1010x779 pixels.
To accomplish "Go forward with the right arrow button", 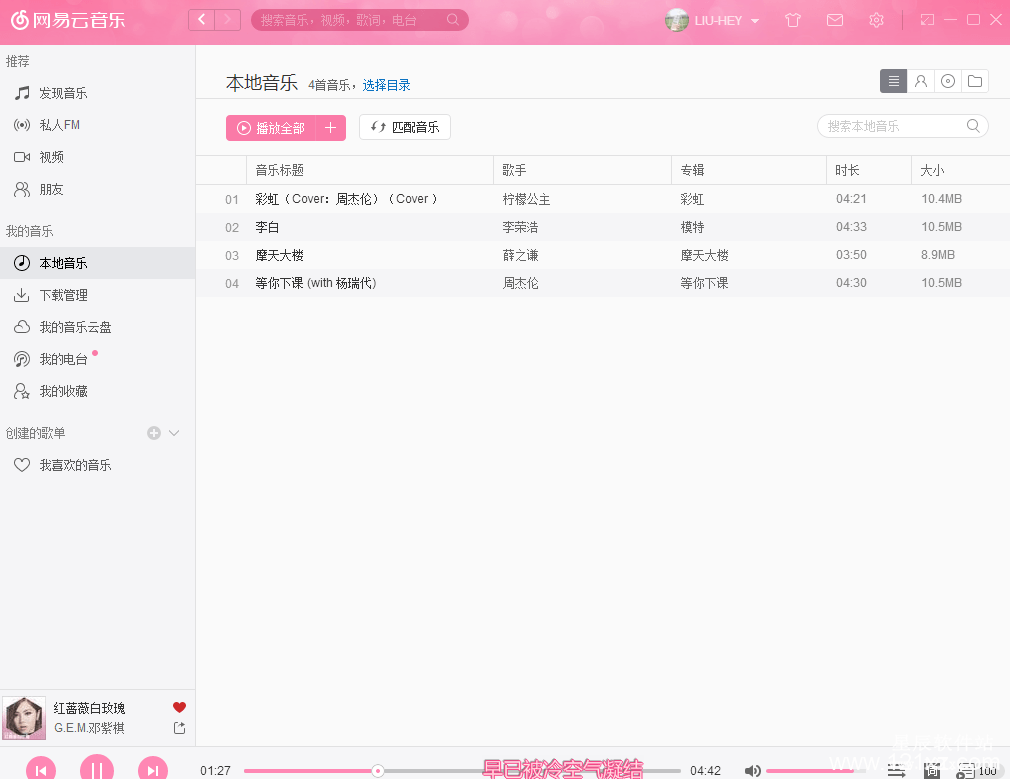I will tap(227, 20).
